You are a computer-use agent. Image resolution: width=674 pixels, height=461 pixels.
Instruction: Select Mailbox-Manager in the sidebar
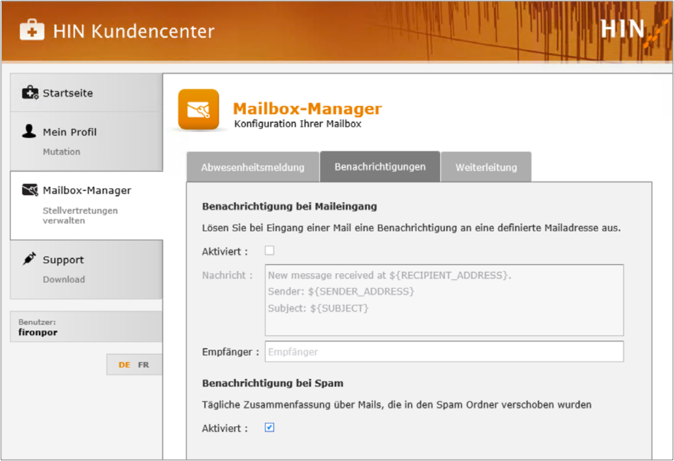[87, 190]
